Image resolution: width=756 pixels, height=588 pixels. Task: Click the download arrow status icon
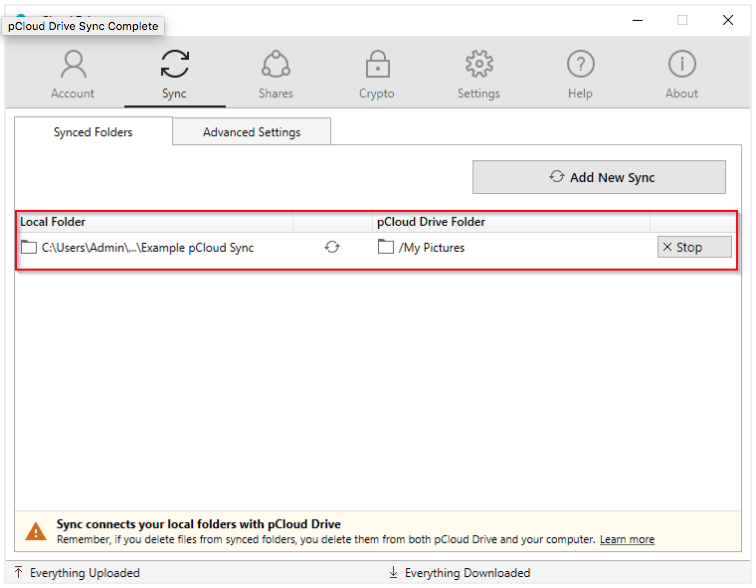393,573
